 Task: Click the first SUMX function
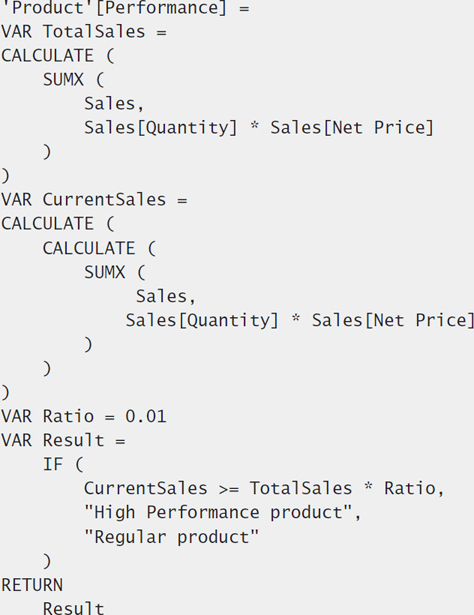63,80
